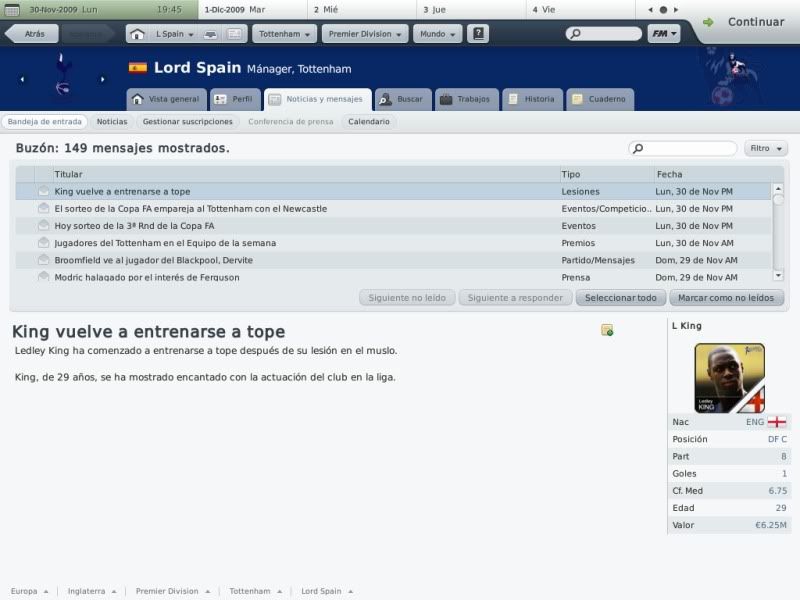
Task: Open 'Broomfield ve al jugador del Blackpool, Dervite'
Action: [x=393, y=260]
